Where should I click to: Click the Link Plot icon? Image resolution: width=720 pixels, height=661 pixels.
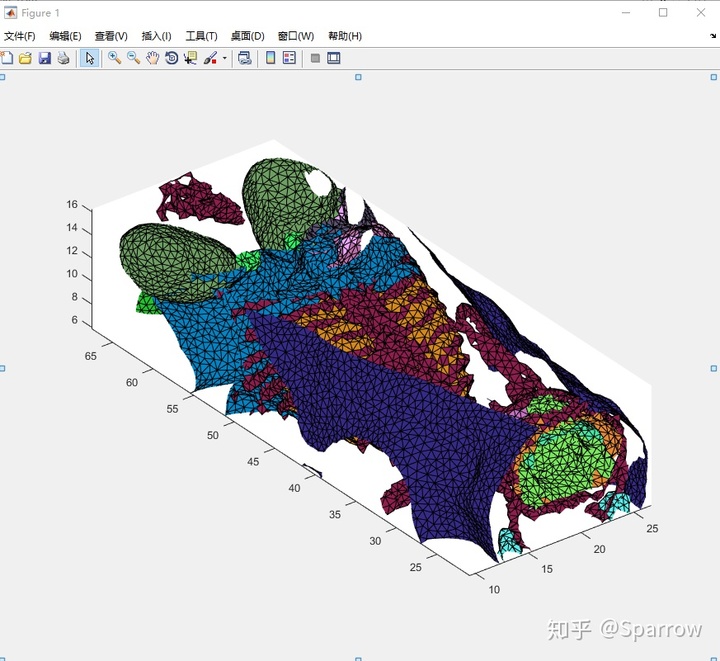[245, 58]
